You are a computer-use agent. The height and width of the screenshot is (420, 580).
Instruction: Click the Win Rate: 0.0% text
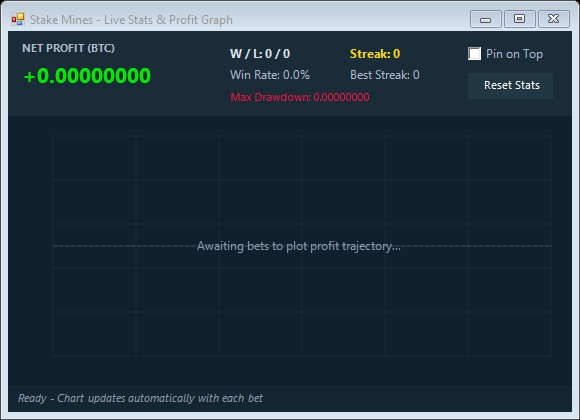pyautogui.click(x=270, y=75)
